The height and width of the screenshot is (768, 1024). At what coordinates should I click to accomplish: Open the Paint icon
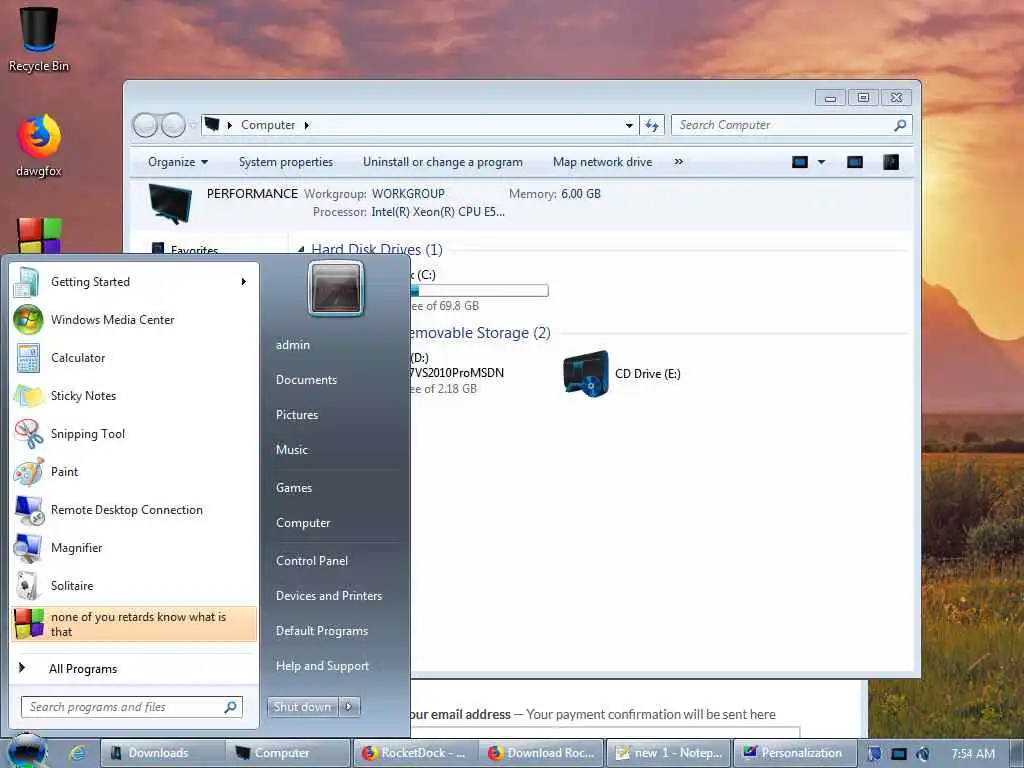[28, 472]
